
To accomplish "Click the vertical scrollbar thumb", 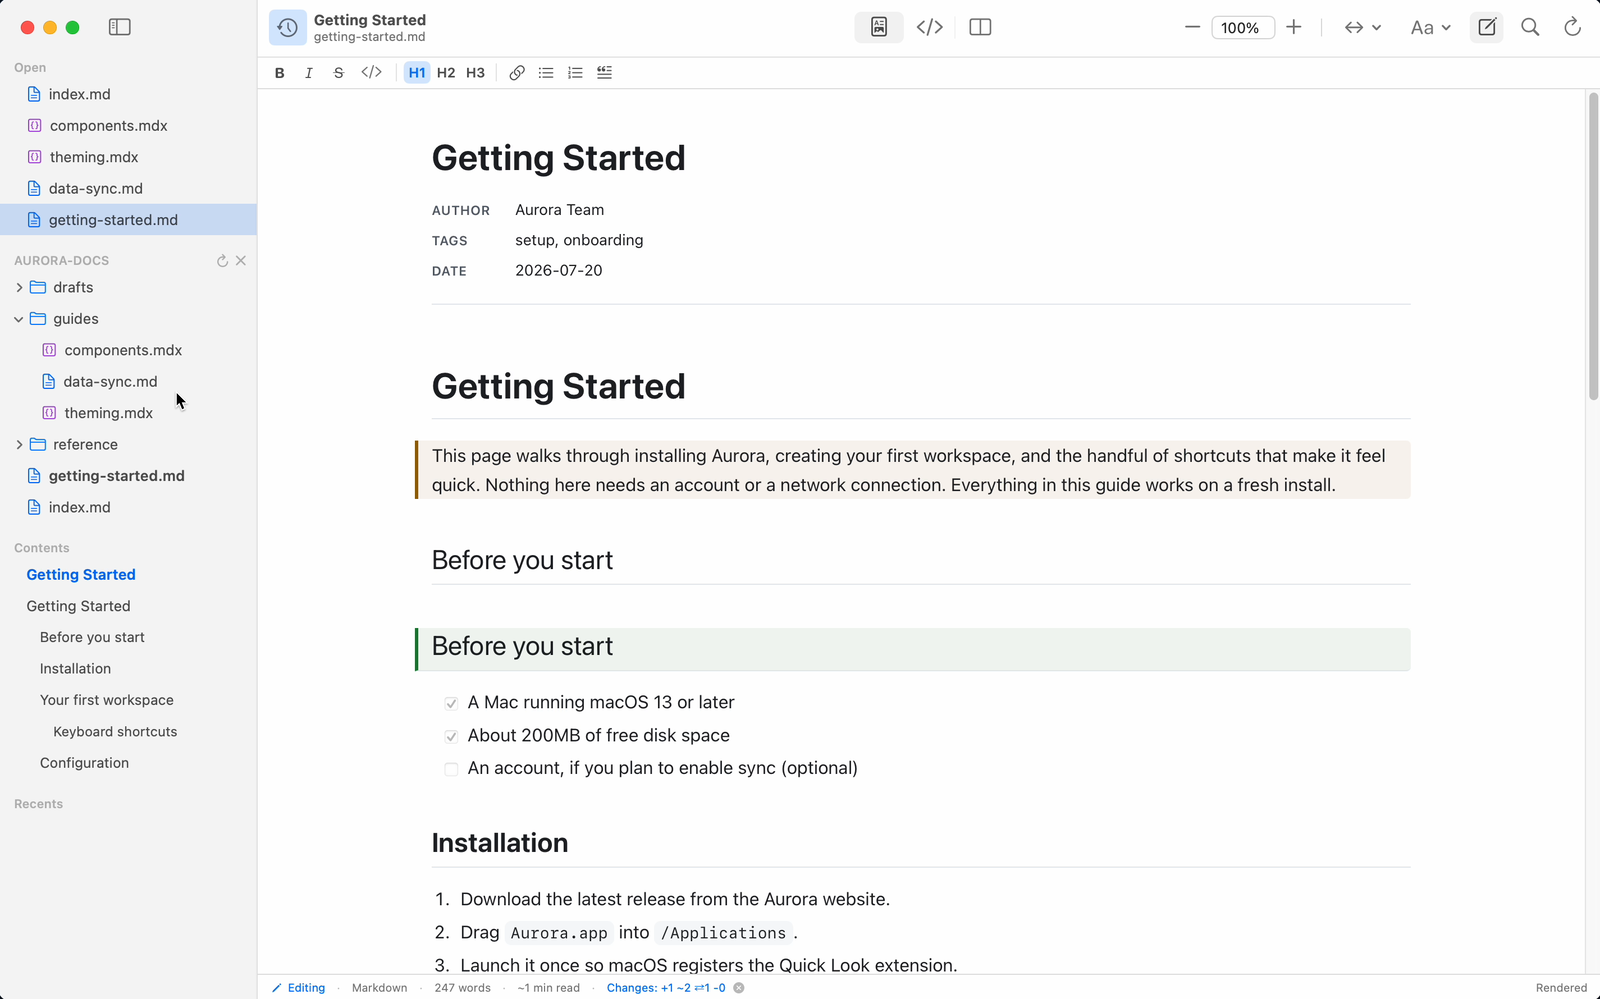I will (x=1593, y=246).
